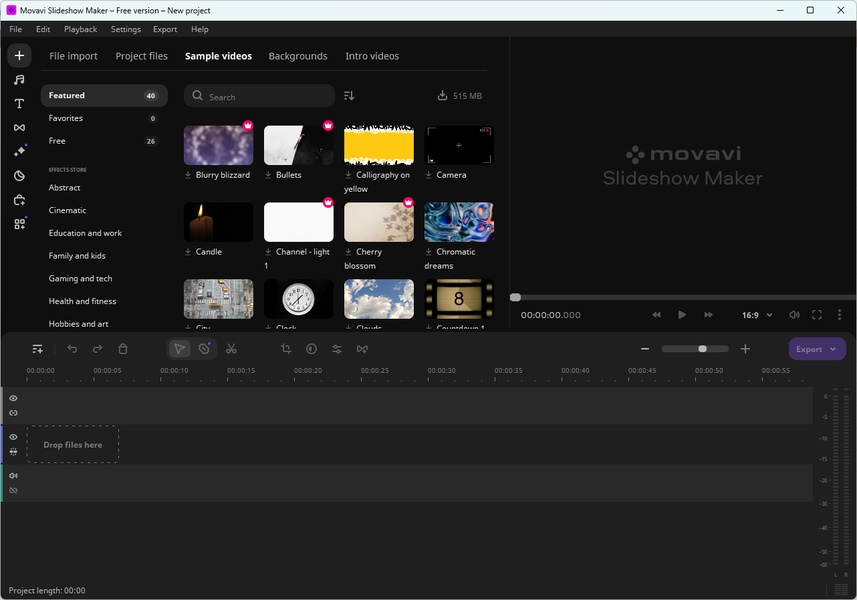Select the Featured category

tap(104, 96)
